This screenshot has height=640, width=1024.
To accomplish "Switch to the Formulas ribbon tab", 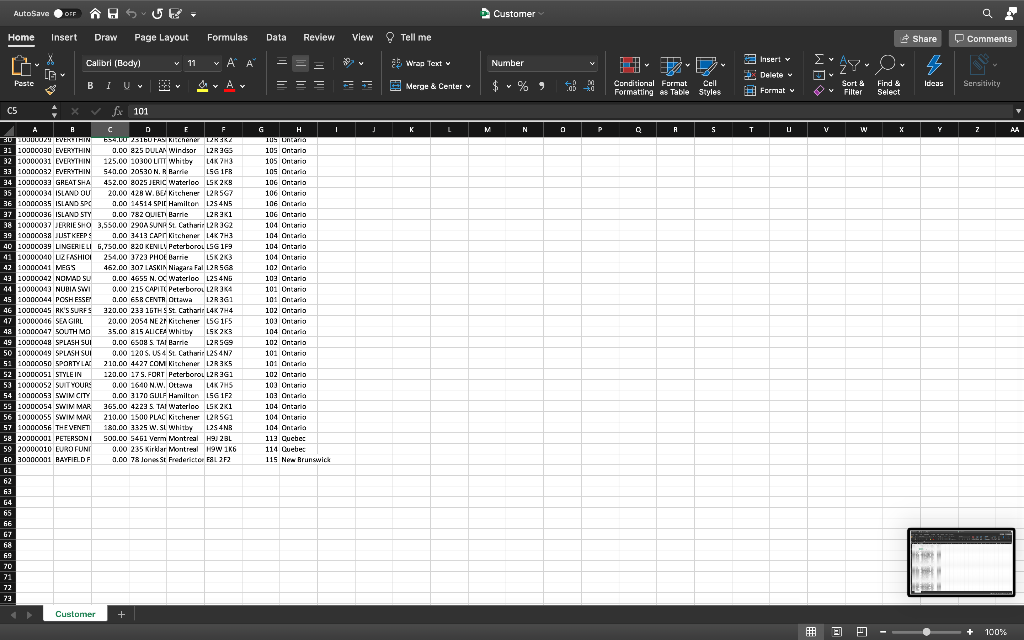I will pos(227,36).
